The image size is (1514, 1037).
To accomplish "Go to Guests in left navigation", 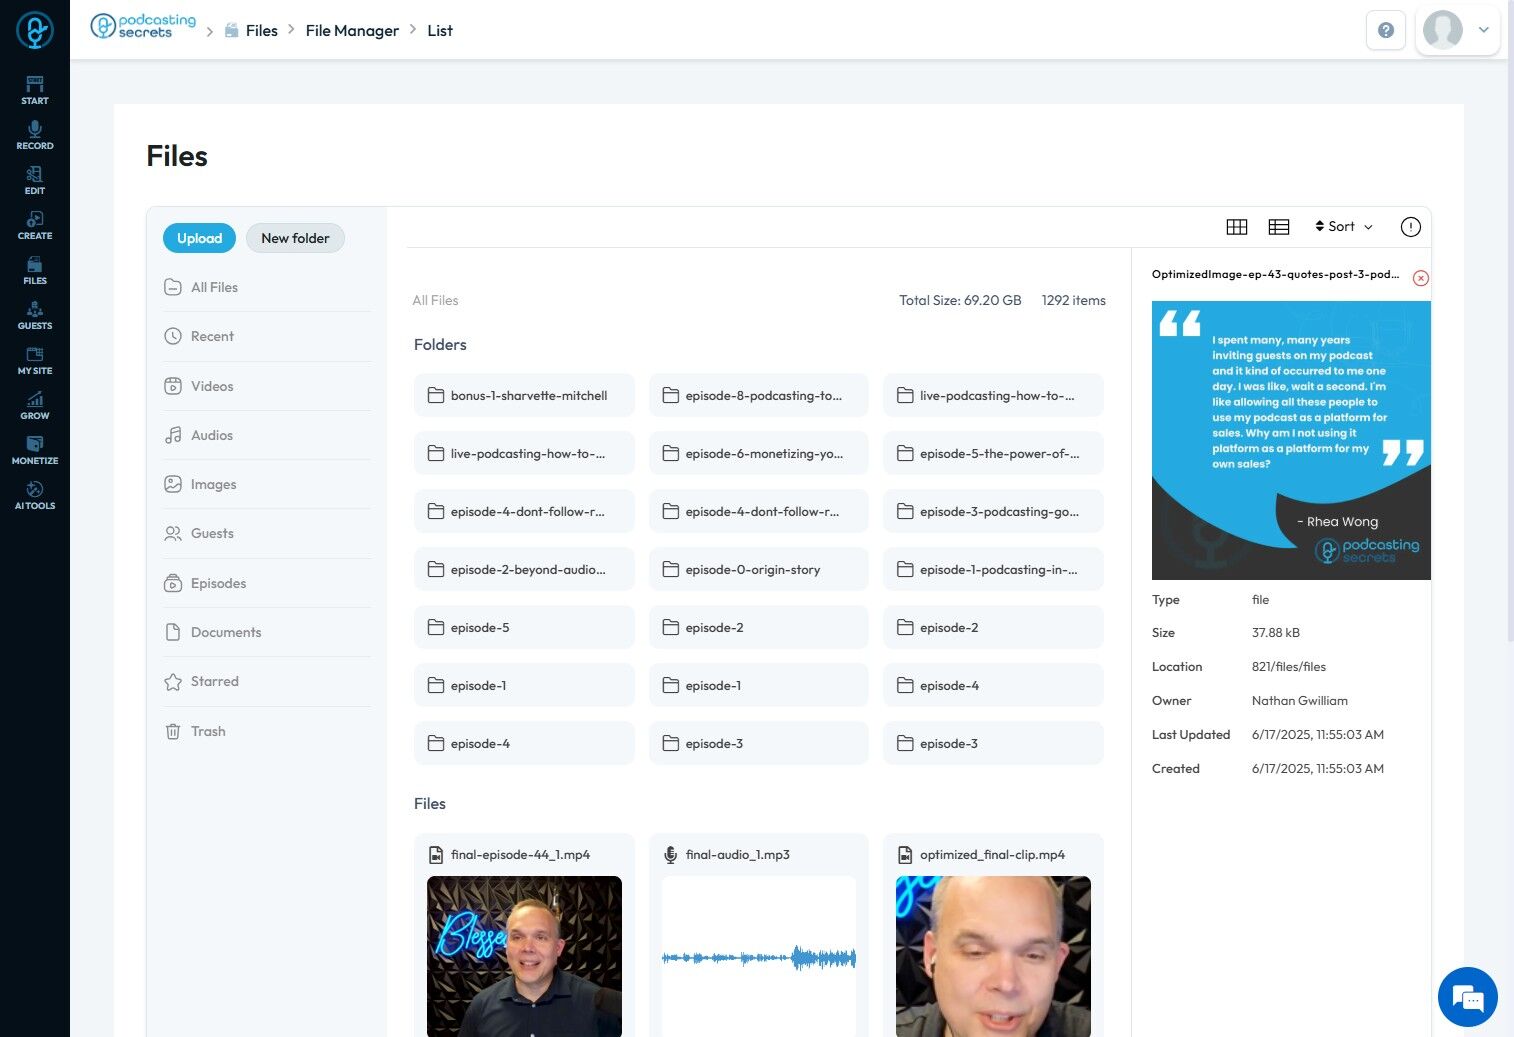I will 34,315.
